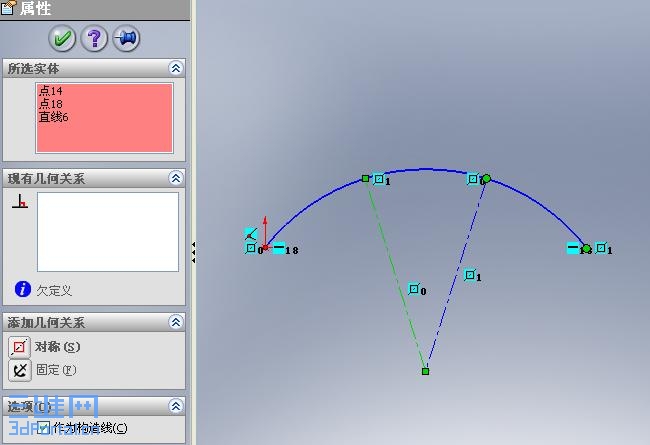Screen dimensions: 650x445
Task: Click coincident relation badge above origin
Action: click(251, 234)
